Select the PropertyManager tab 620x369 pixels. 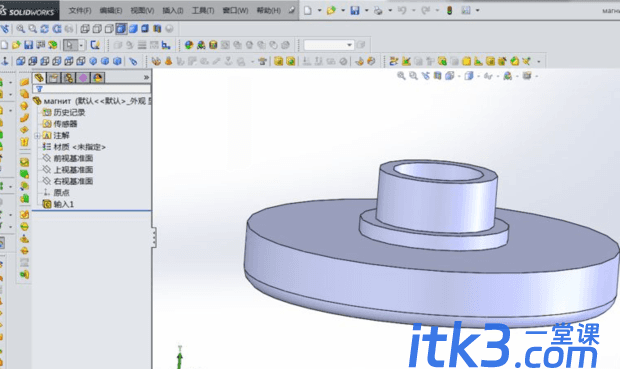point(53,78)
